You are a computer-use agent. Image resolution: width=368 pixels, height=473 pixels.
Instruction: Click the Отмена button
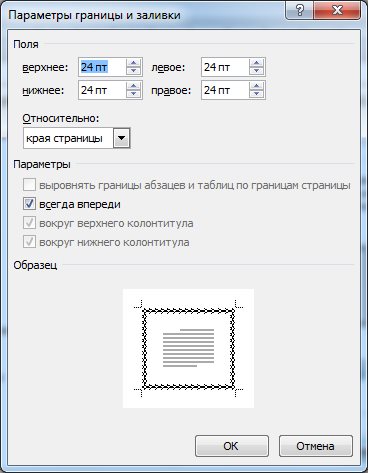[315, 446]
